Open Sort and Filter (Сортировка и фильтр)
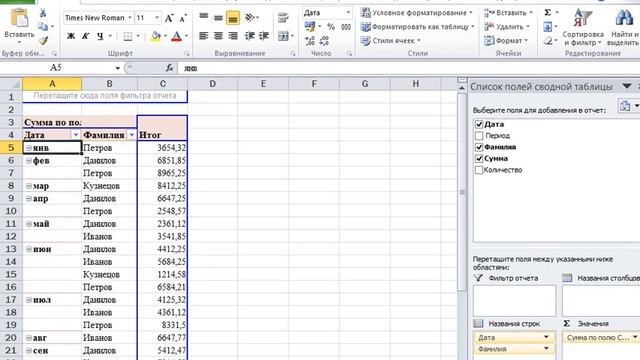Viewport: 640px width, 360px height. 583,27
